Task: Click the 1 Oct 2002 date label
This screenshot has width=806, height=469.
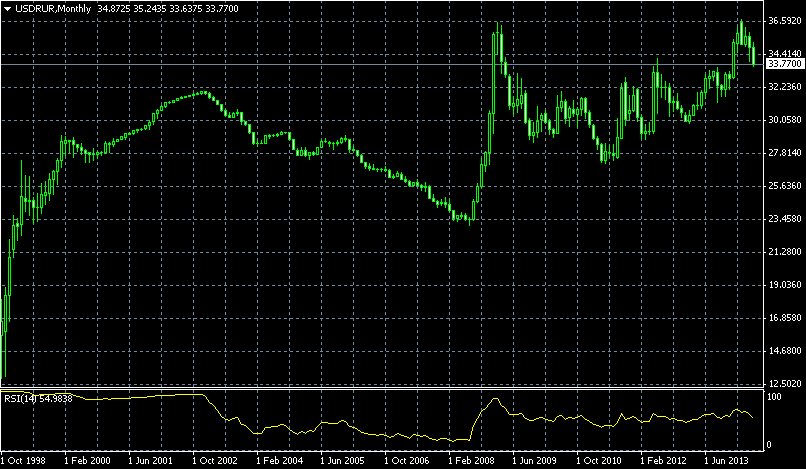Action: (216, 459)
